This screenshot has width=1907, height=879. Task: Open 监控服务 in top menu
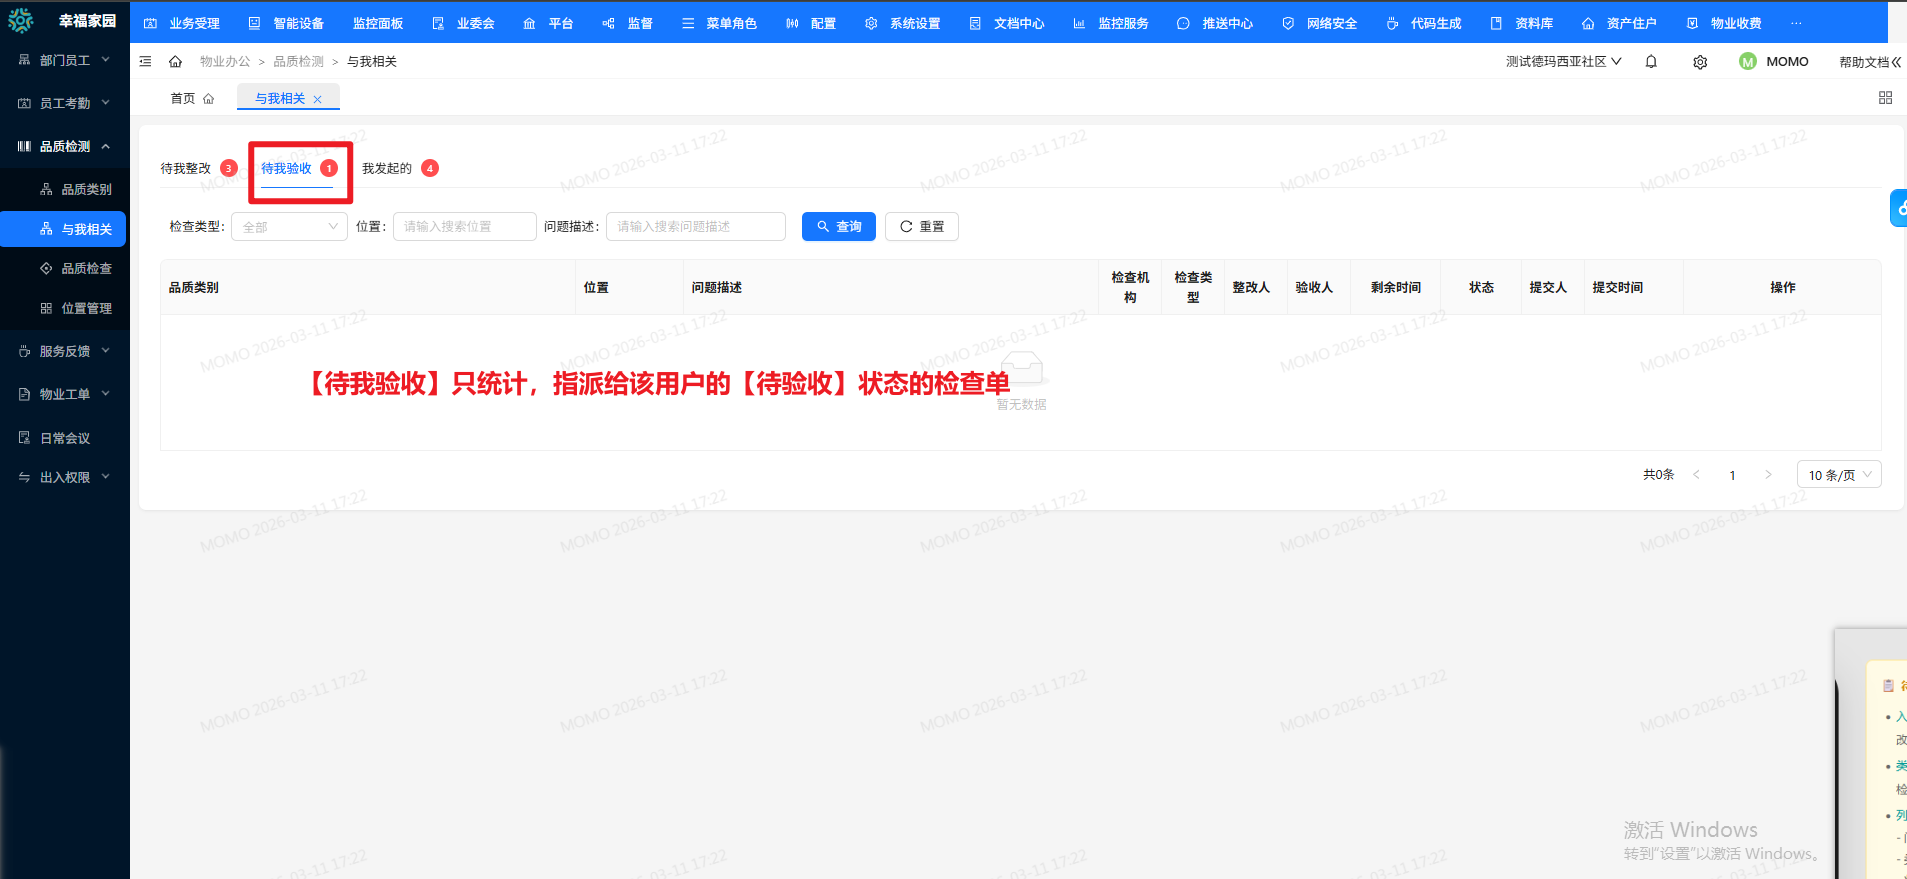point(1111,23)
